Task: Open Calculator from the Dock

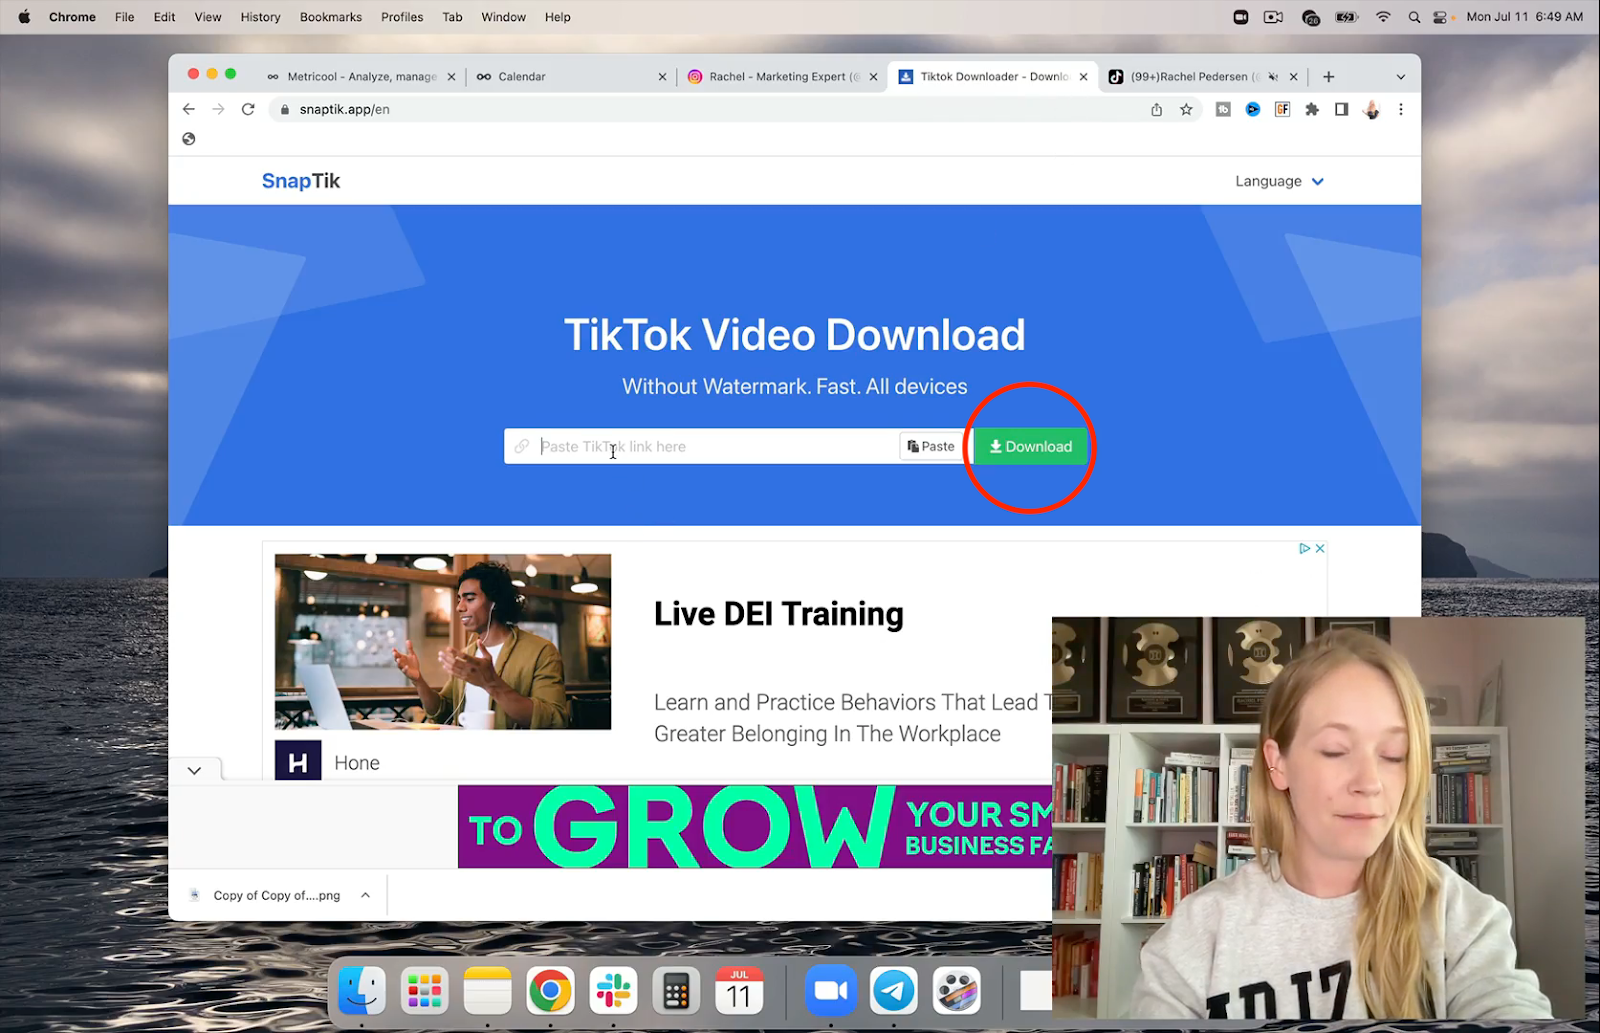Action: click(x=676, y=991)
